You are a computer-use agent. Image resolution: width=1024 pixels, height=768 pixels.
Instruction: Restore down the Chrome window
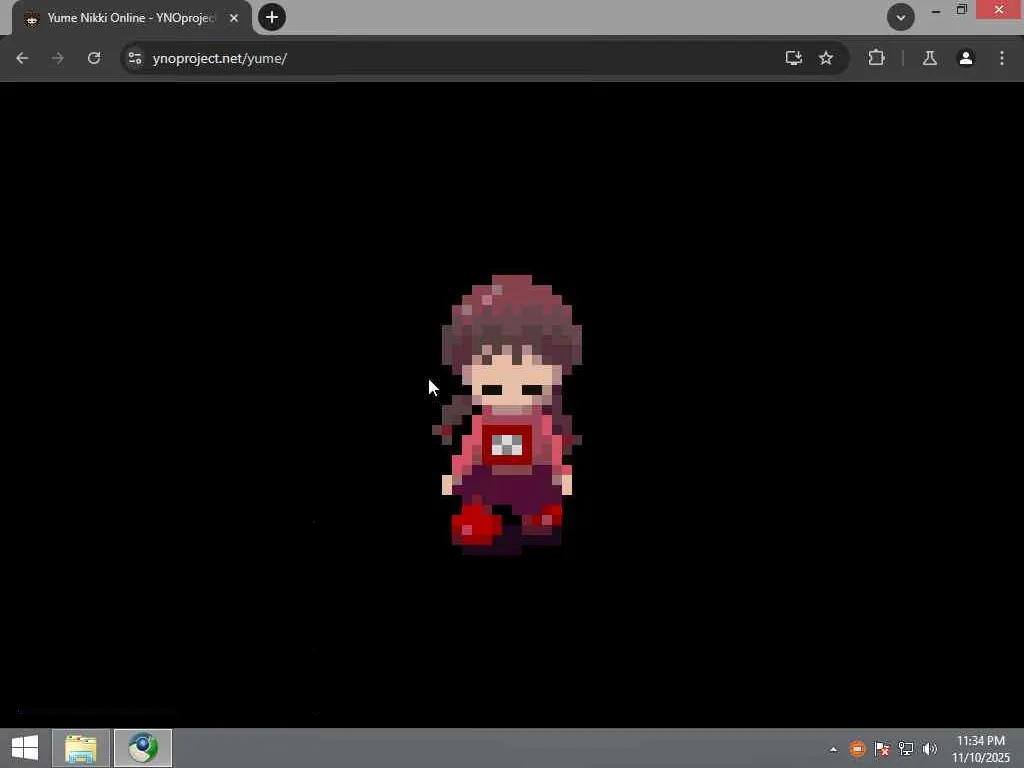(x=962, y=10)
